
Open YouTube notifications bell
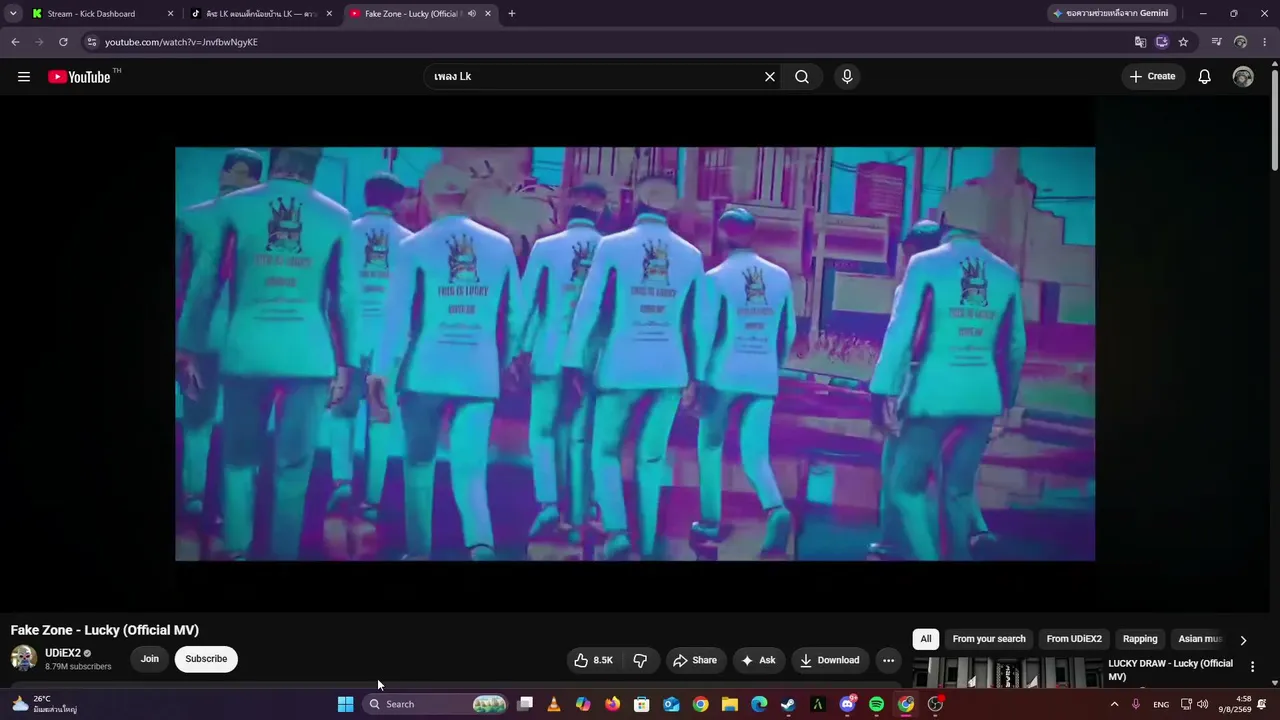pos(1205,77)
